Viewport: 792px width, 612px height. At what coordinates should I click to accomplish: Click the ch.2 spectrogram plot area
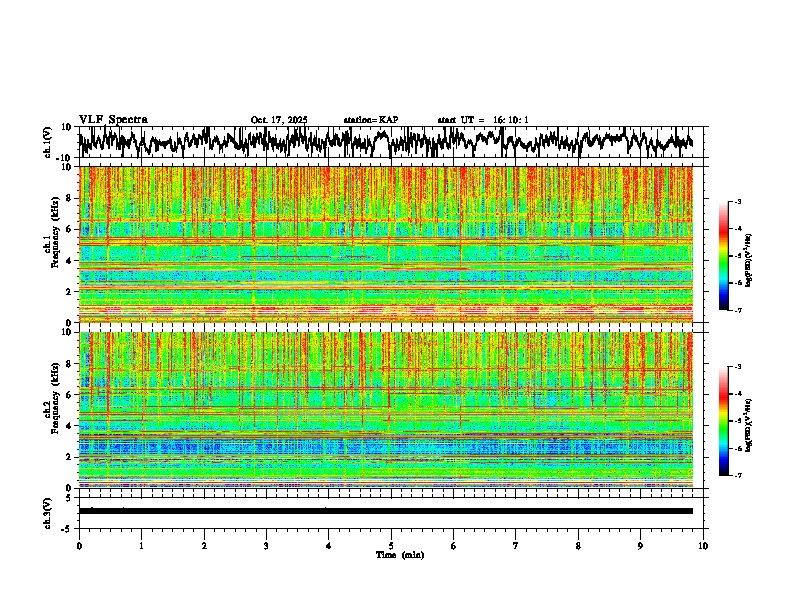385,410
